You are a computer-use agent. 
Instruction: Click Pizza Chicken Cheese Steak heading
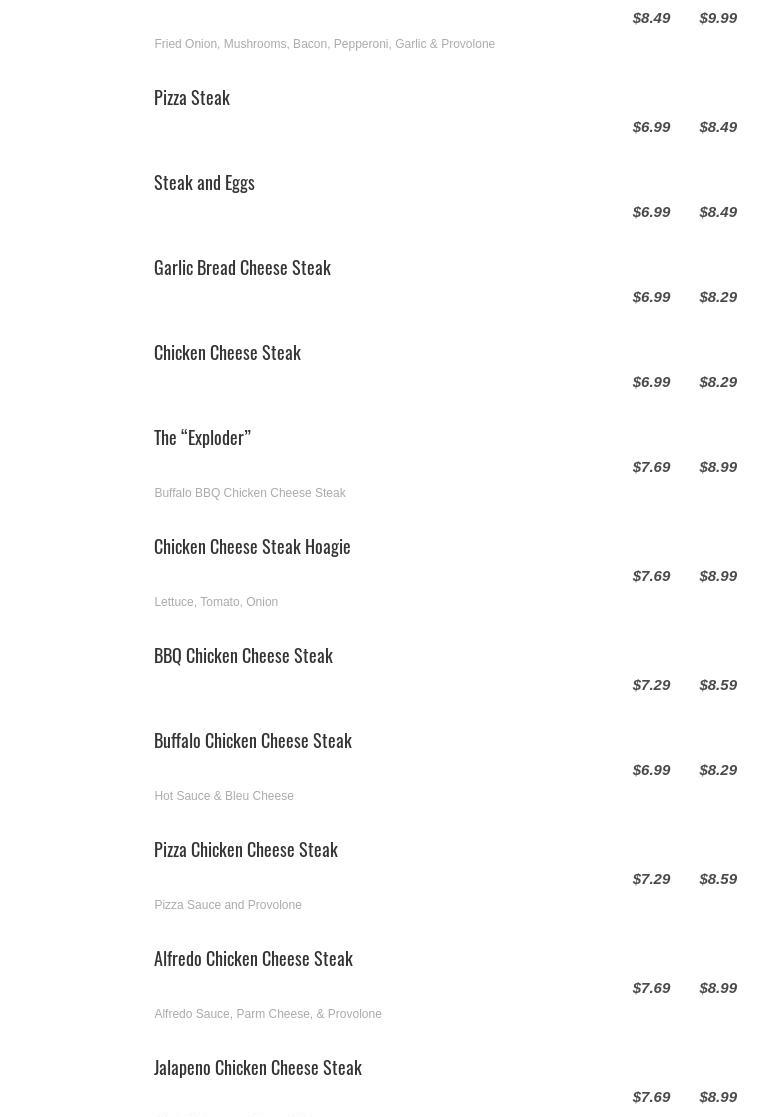click(x=246, y=850)
